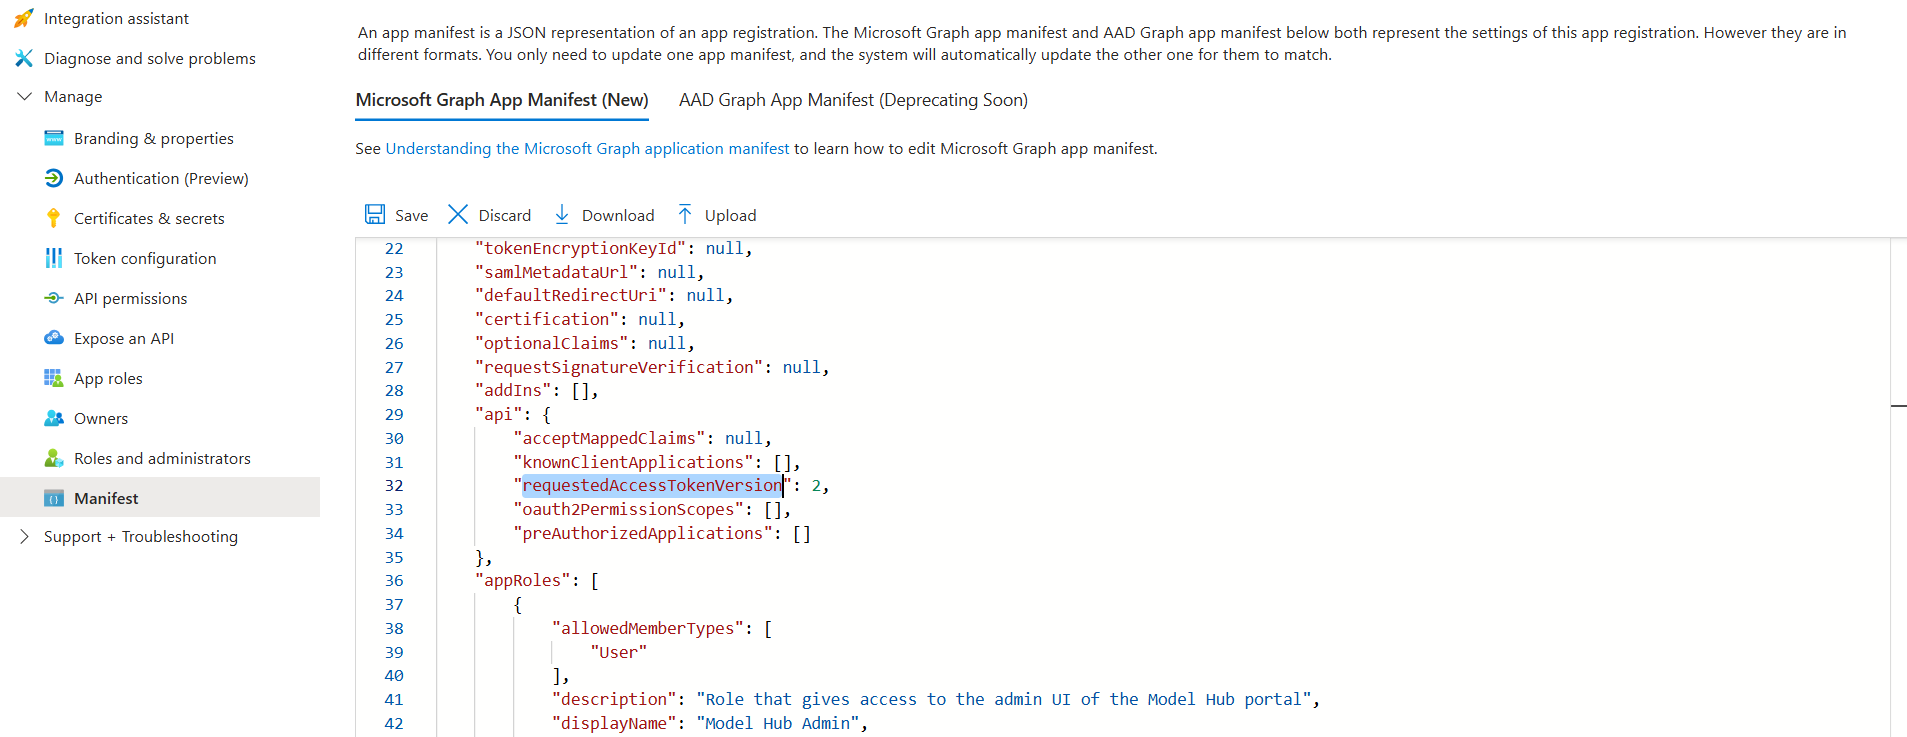Click the API permissions icon

coord(54,299)
